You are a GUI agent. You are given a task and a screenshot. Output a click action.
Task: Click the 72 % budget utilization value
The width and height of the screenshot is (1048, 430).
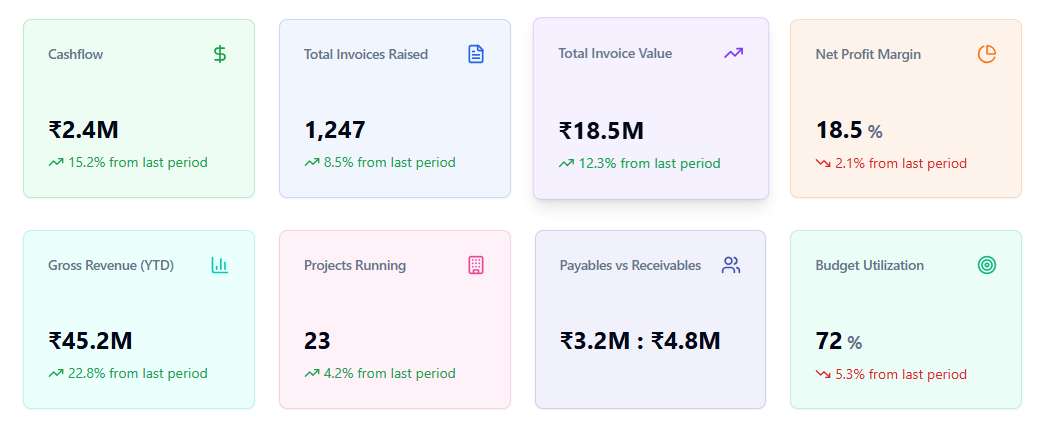(x=838, y=341)
